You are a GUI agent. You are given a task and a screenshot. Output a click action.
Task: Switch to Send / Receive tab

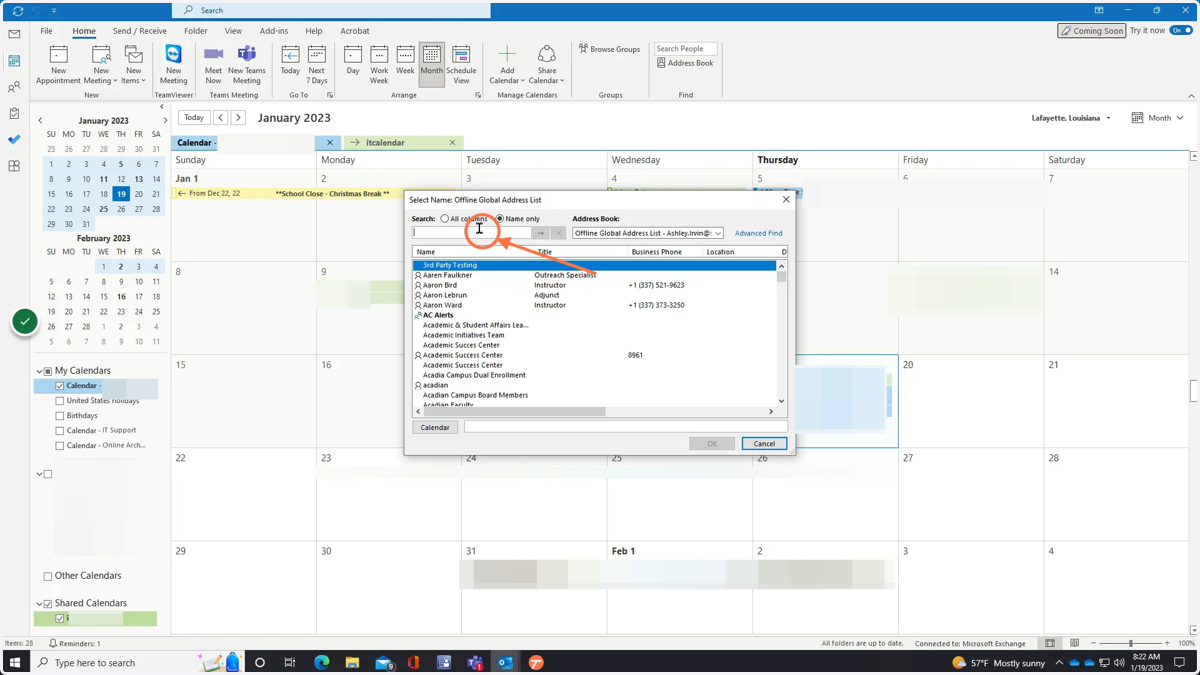click(140, 31)
